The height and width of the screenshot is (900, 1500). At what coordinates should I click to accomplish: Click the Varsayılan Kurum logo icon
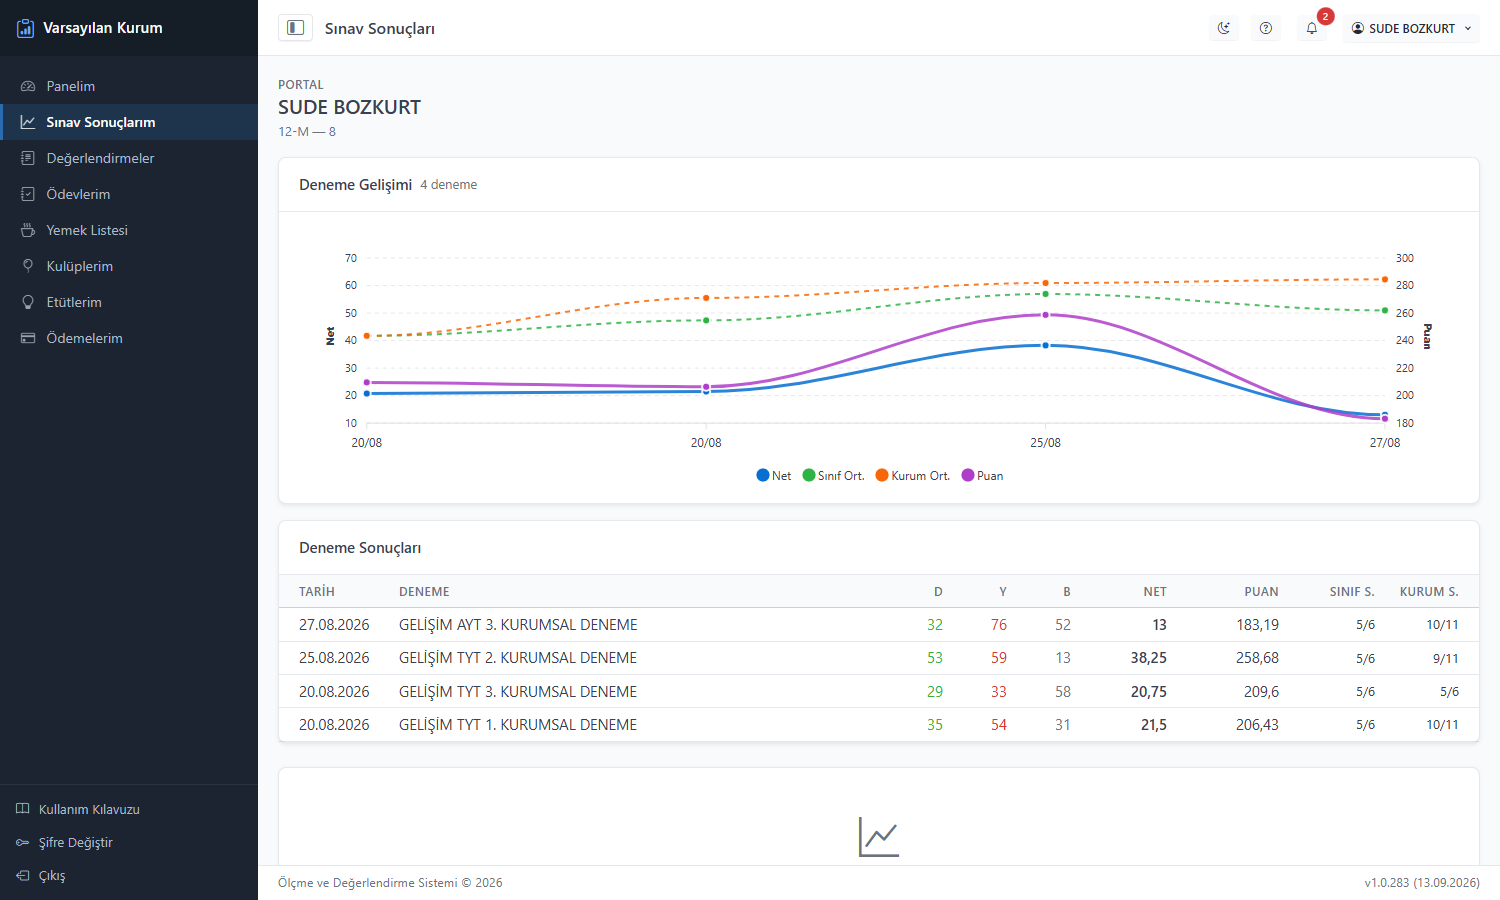(x=26, y=28)
